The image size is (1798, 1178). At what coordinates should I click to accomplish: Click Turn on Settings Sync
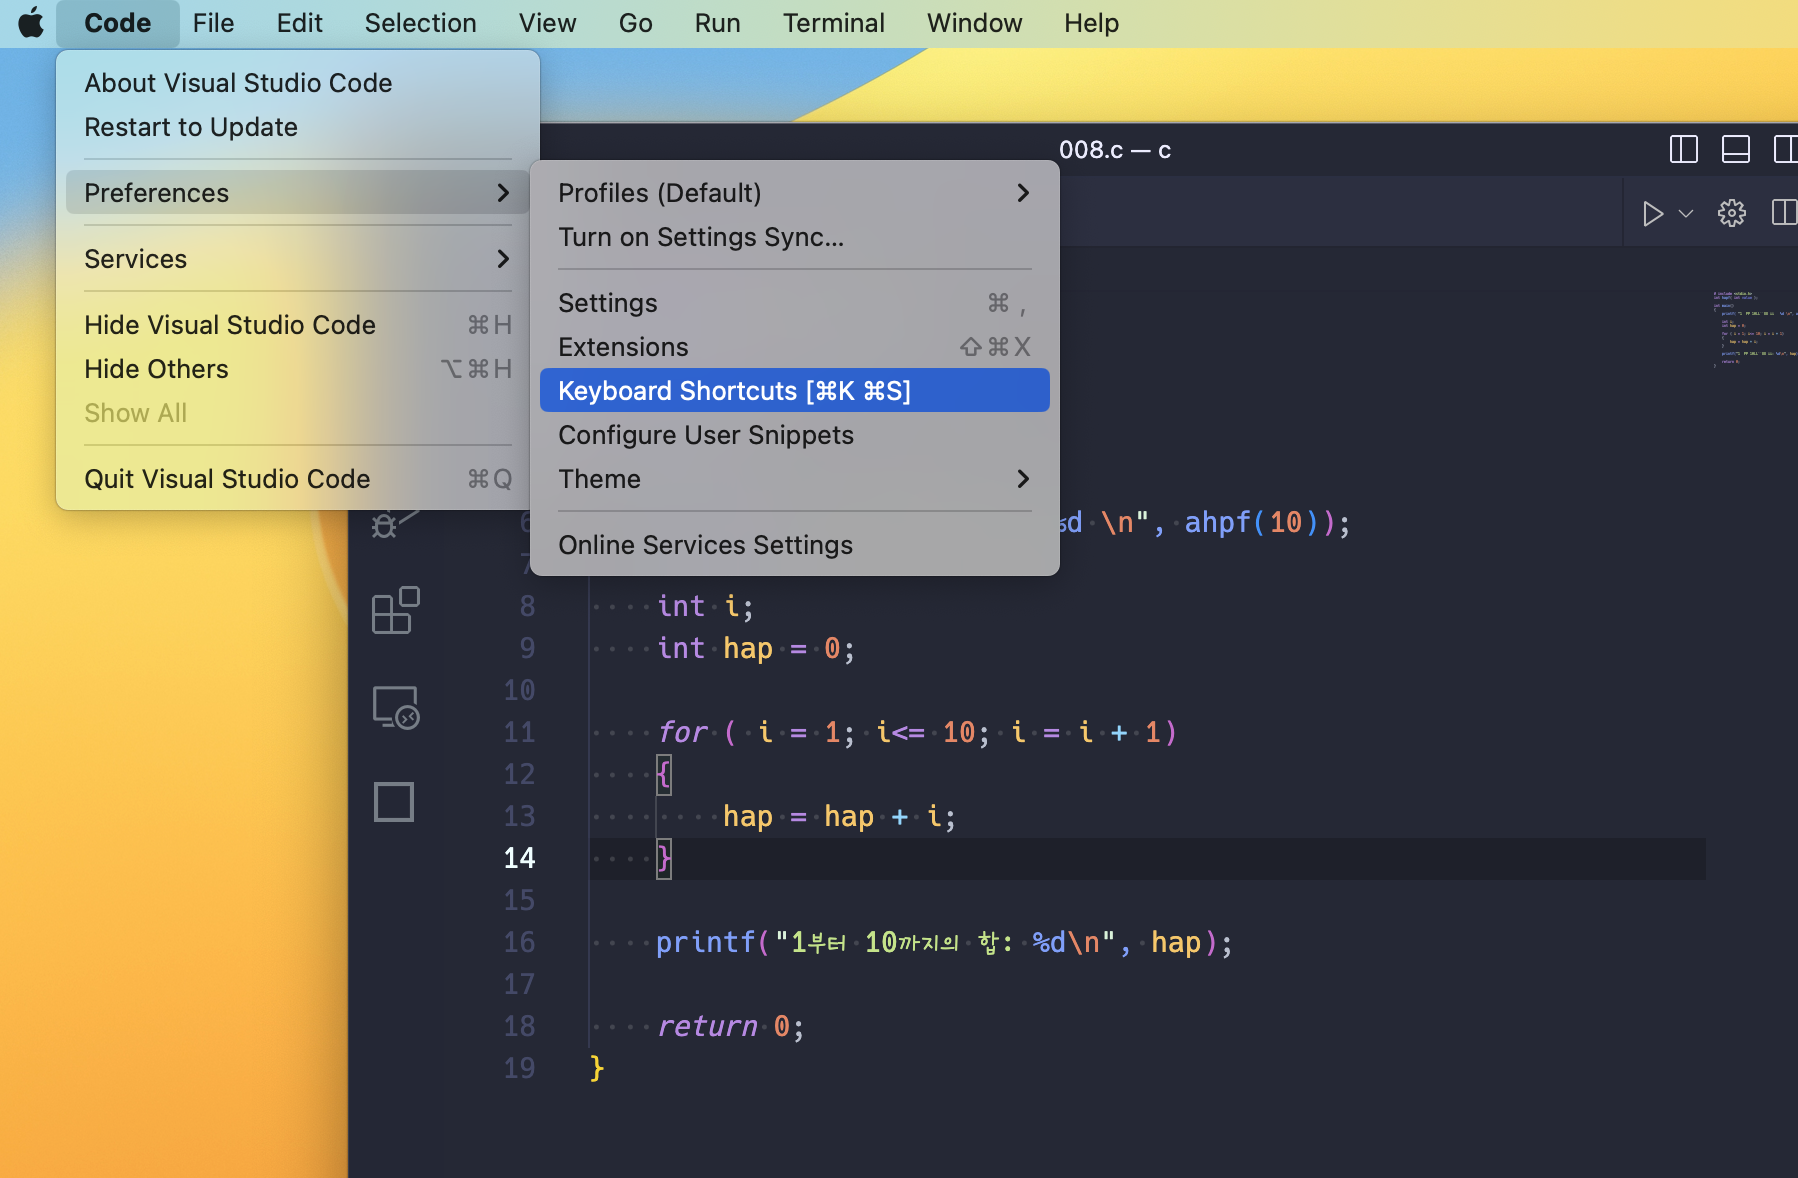point(794,237)
